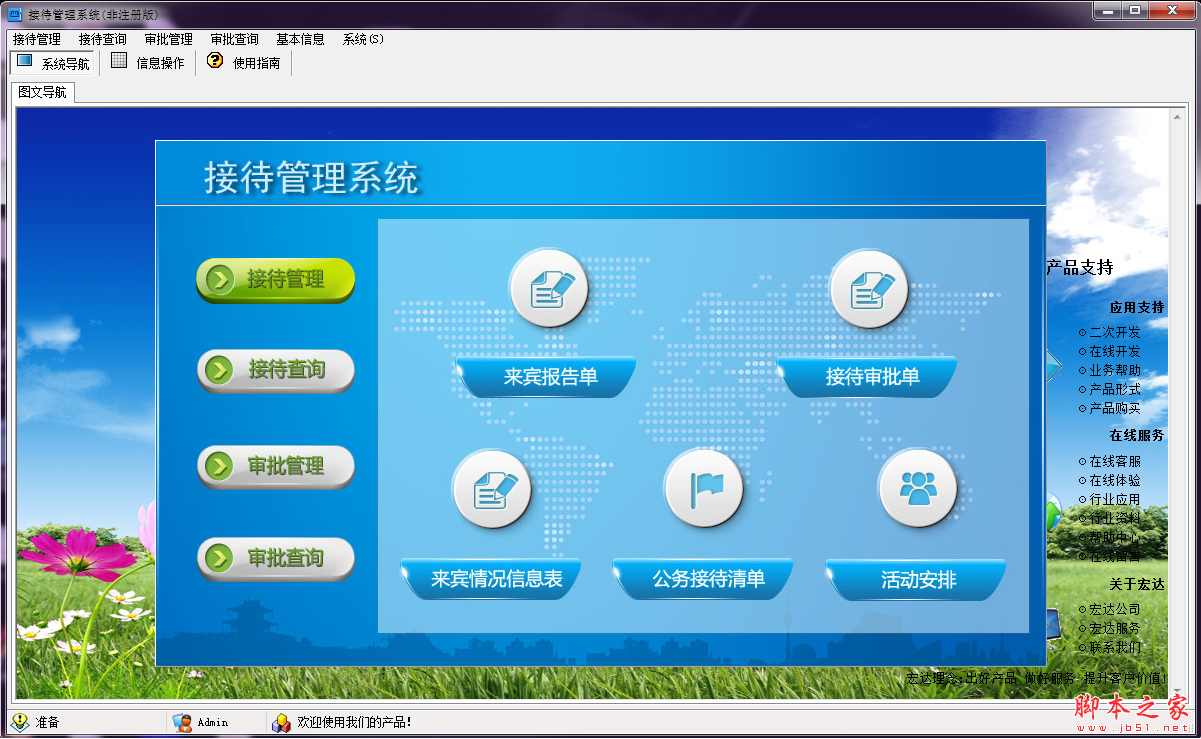Open the 来宾情况信息表 info sheet icon
This screenshot has width=1201, height=739.
492,488
